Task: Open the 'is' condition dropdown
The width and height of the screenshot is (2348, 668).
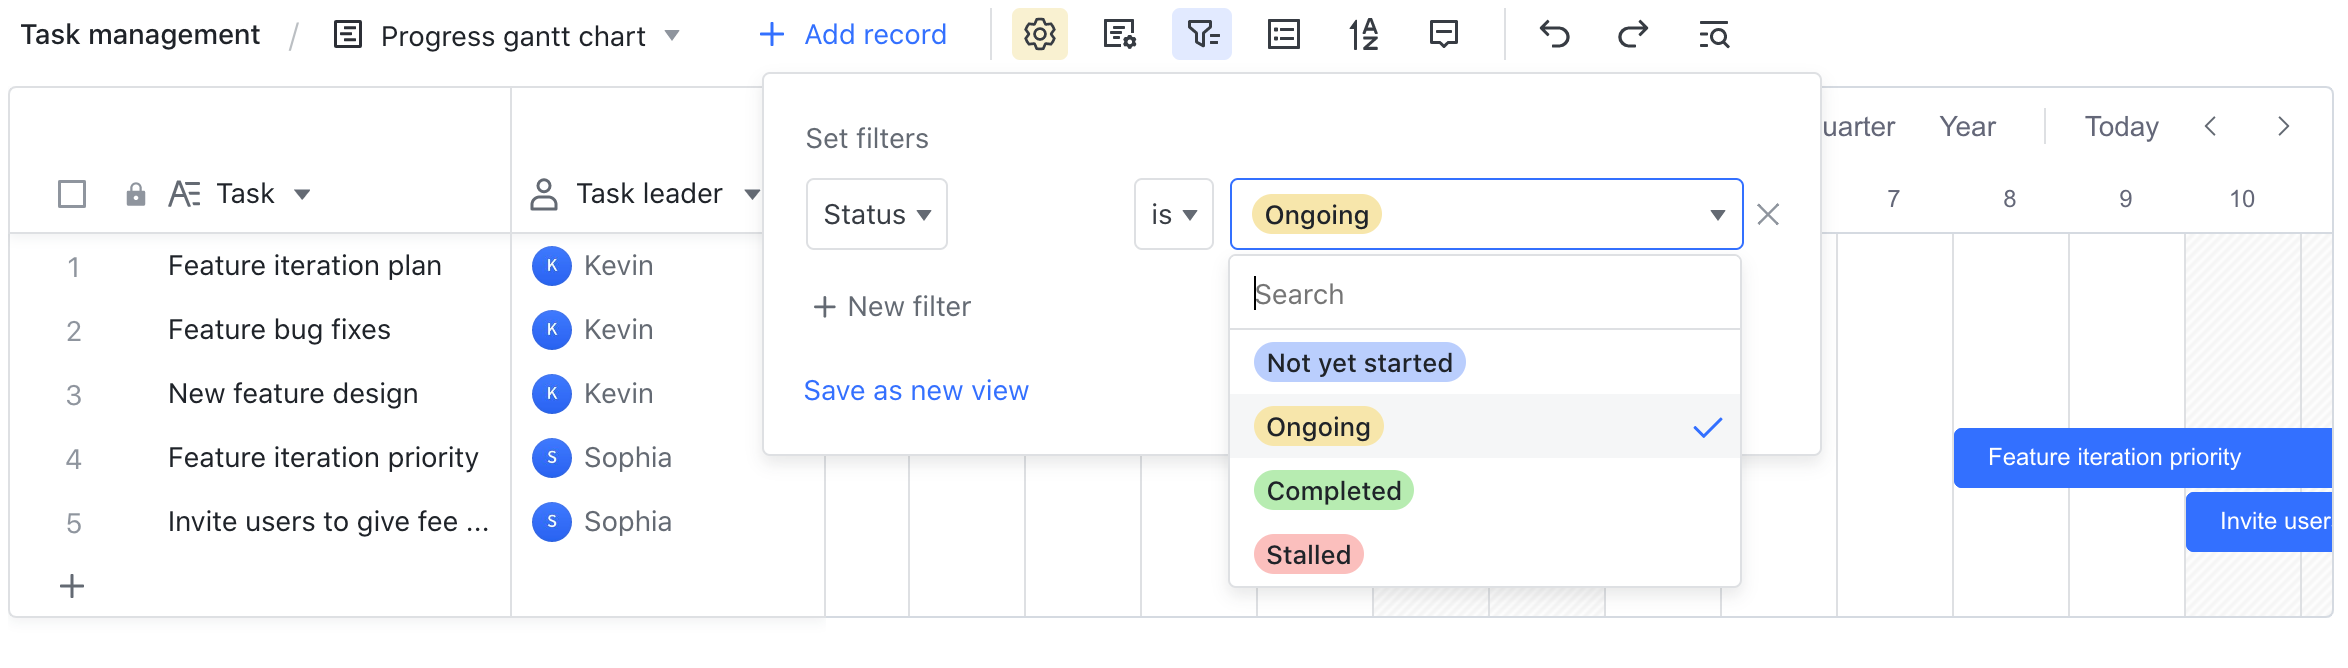Action: [1172, 214]
